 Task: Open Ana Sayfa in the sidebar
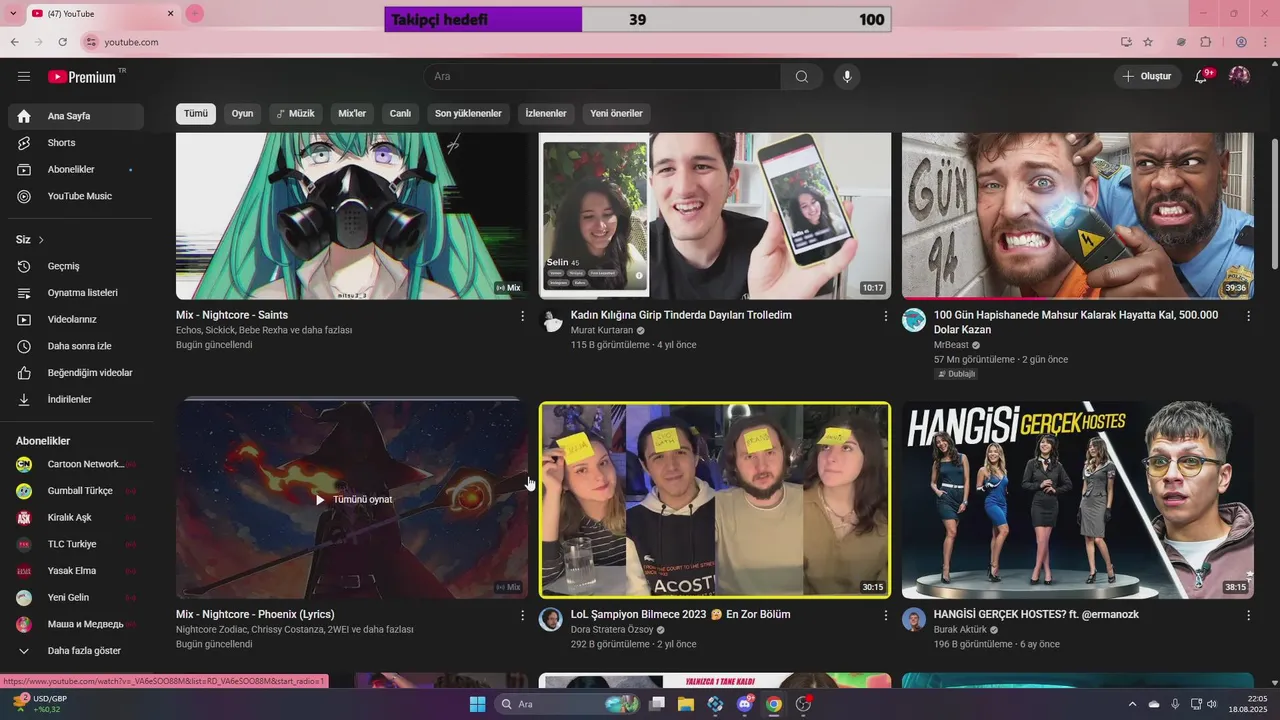tap(76, 116)
